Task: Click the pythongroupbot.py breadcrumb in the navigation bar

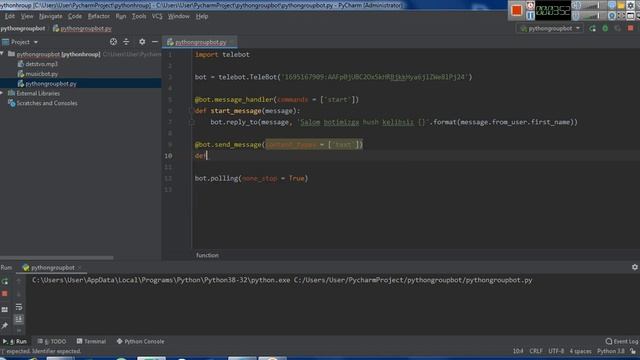Action: [82, 29]
